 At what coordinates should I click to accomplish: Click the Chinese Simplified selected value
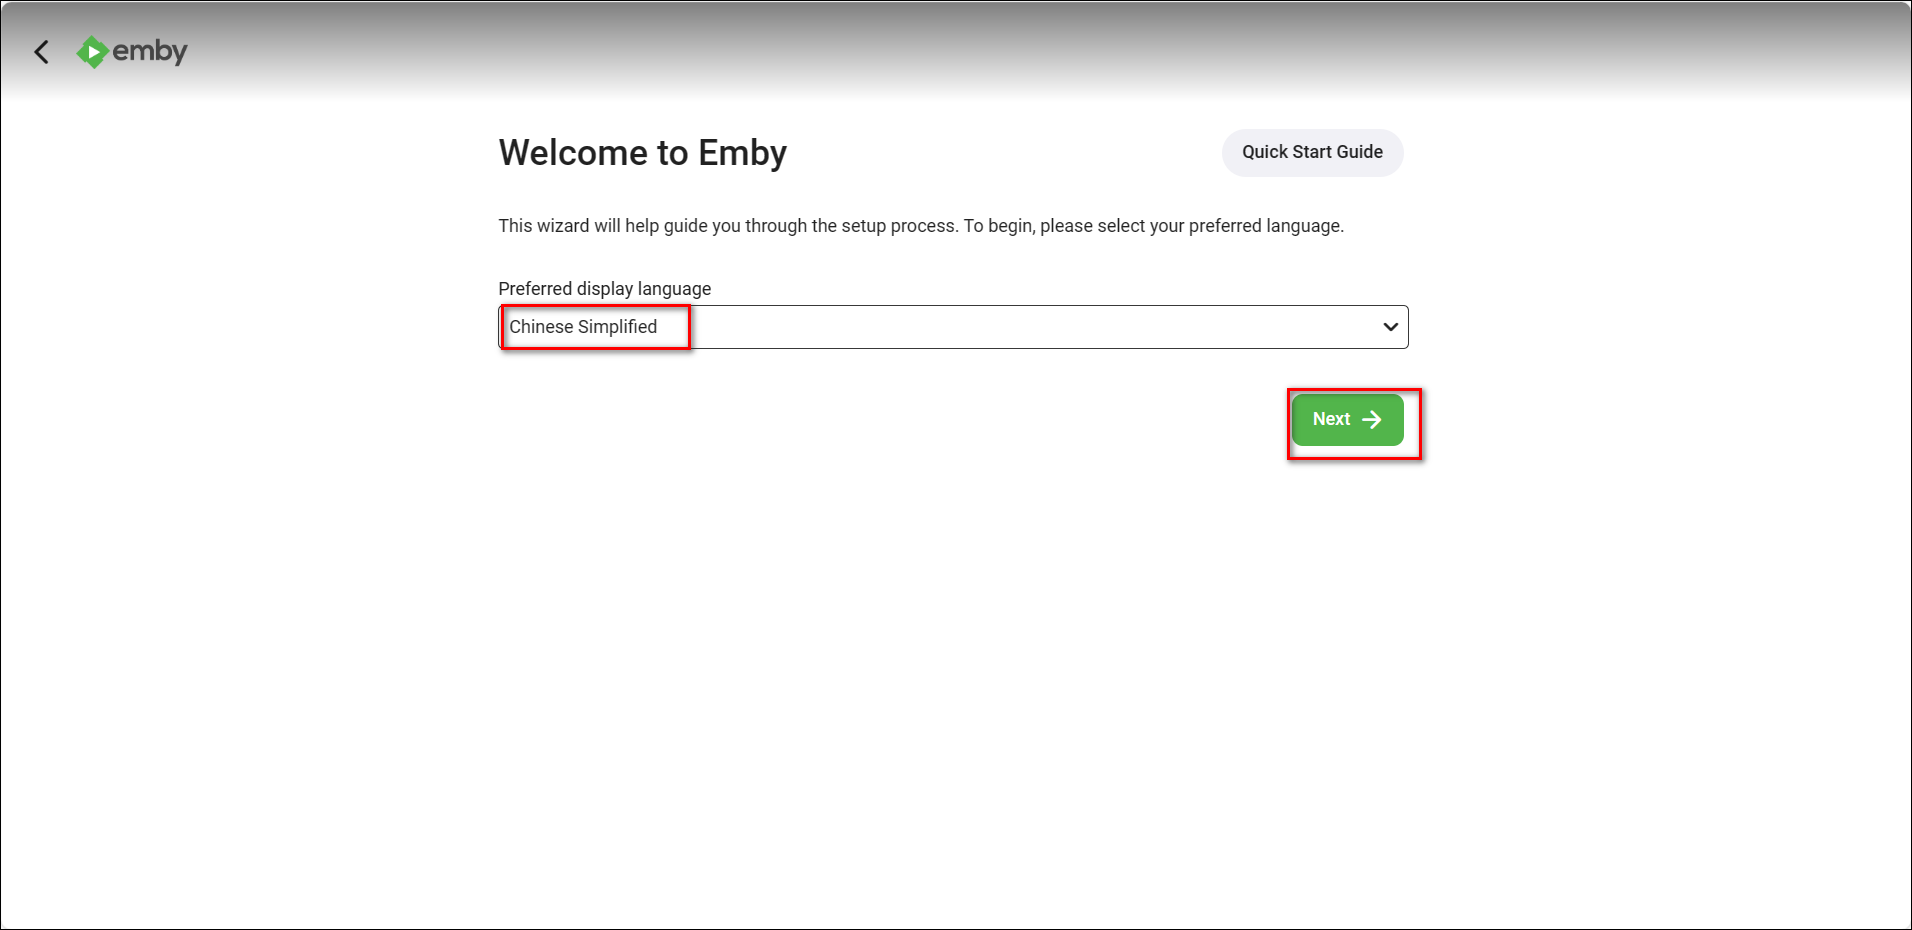[583, 327]
